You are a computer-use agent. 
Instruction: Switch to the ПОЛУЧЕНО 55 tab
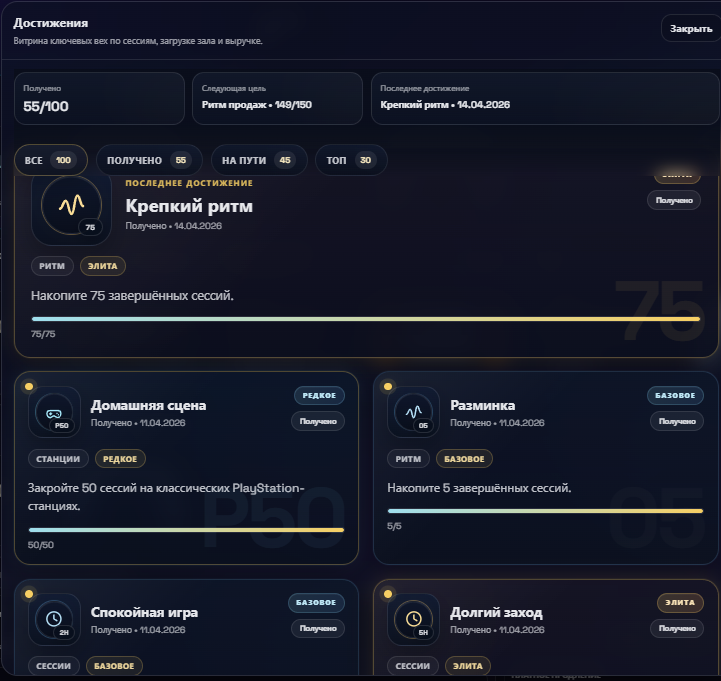tap(149, 160)
